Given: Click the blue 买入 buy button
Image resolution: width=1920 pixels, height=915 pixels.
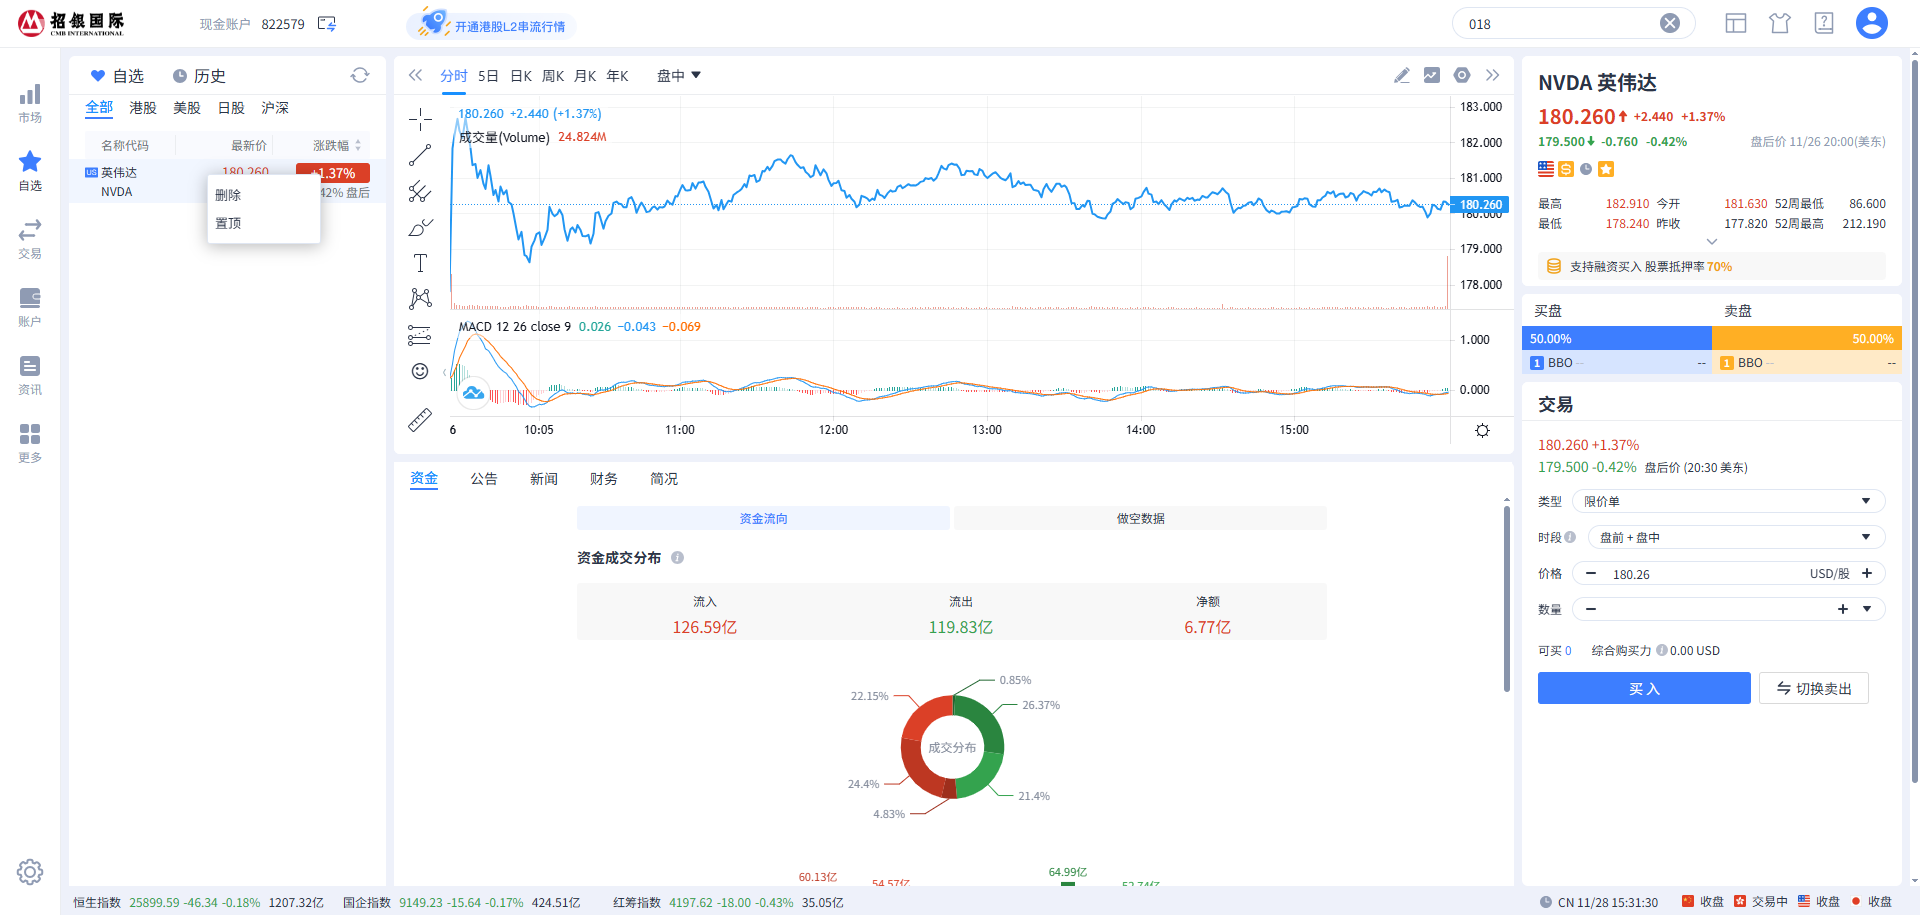Looking at the screenshot, I should tap(1643, 688).
